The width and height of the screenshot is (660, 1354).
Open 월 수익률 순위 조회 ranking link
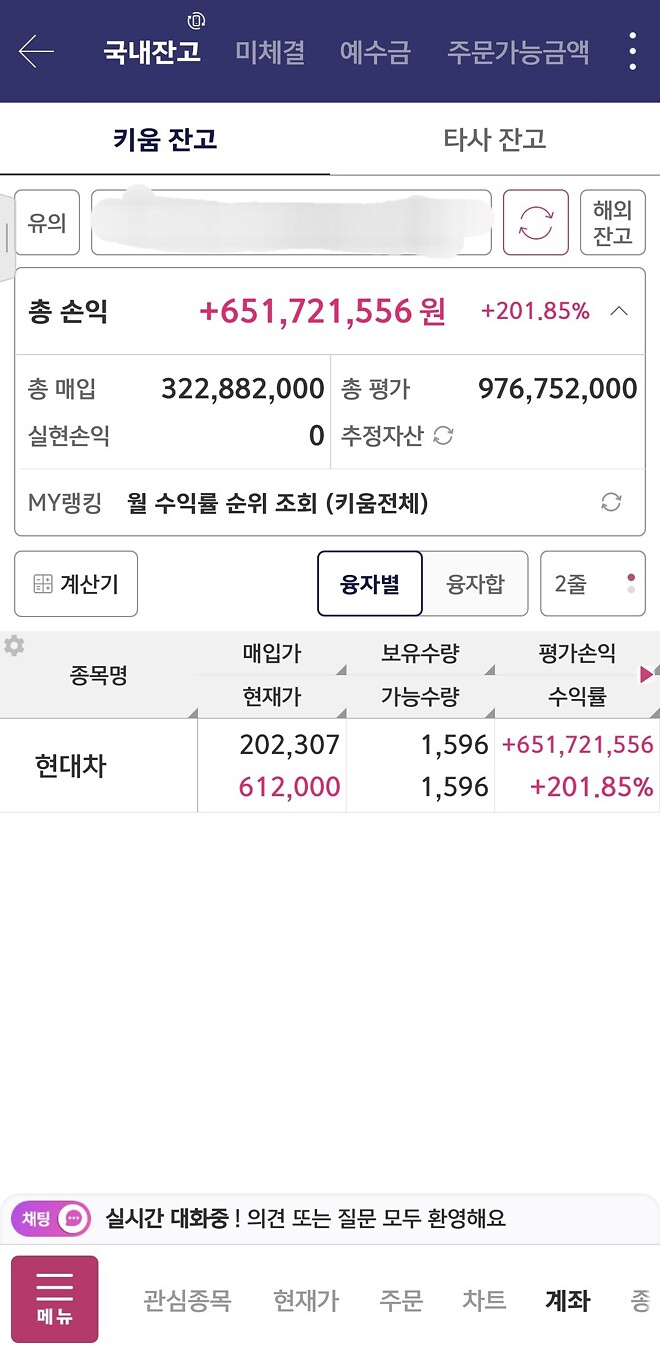tap(280, 502)
